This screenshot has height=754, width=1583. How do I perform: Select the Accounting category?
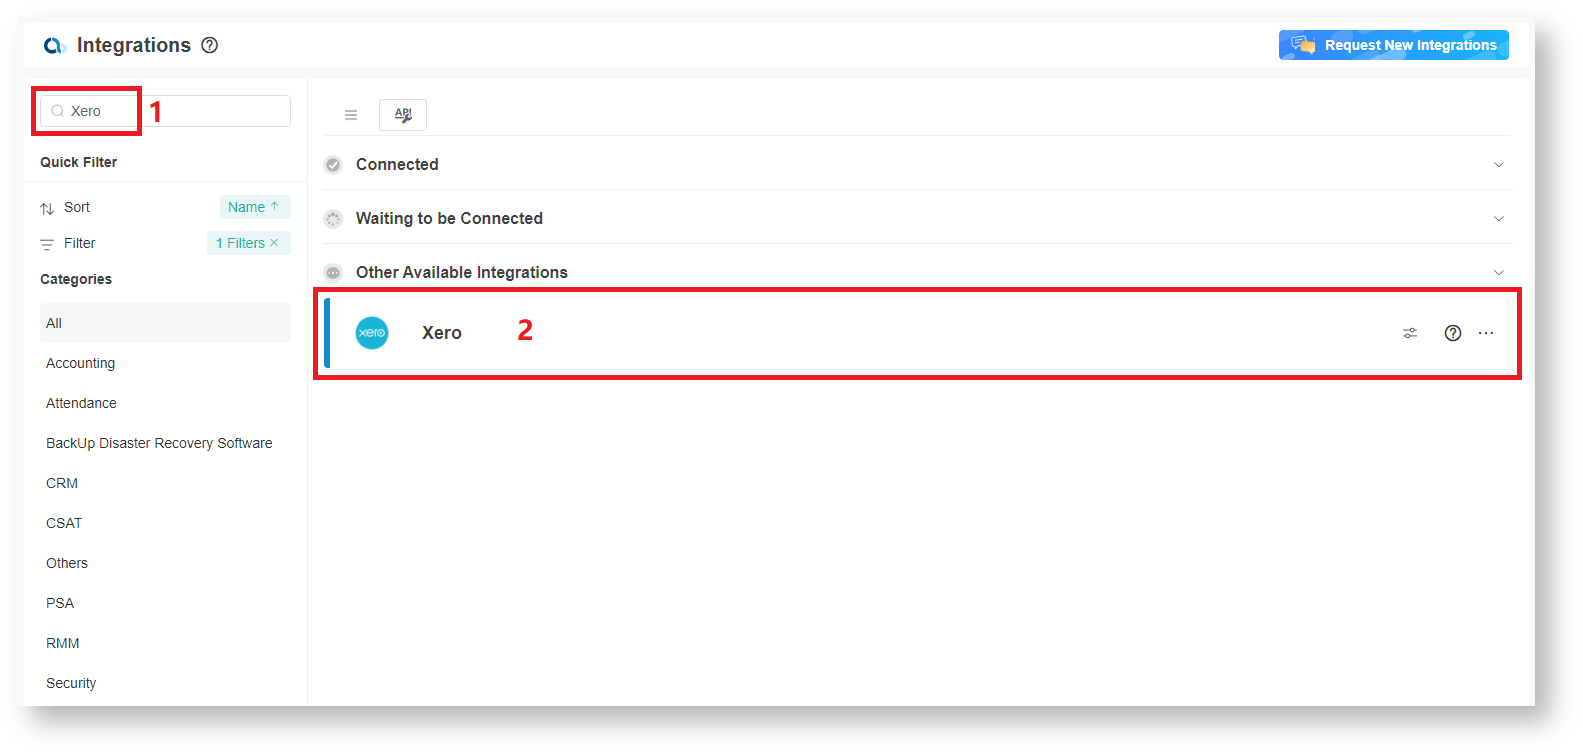(80, 363)
